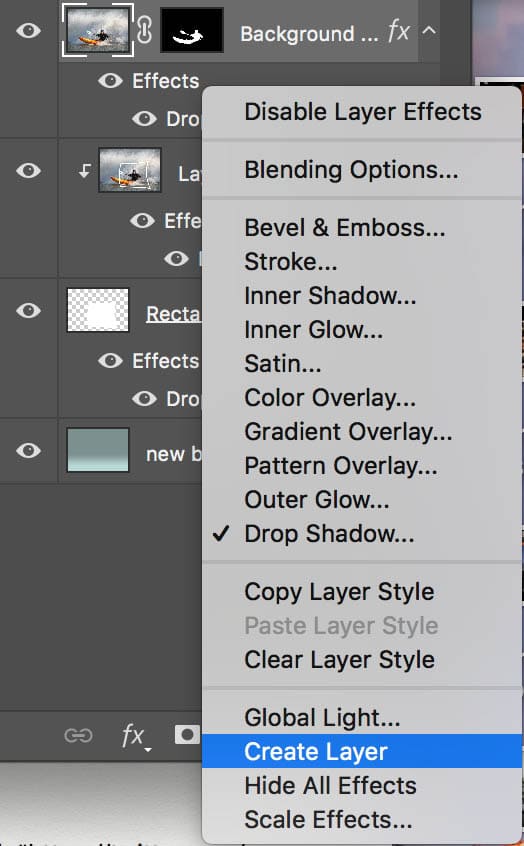Image resolution: width=524 pixels, height=846 pixels.
Task: Click the fx icon on Background layer
Action: click(398, 31)
